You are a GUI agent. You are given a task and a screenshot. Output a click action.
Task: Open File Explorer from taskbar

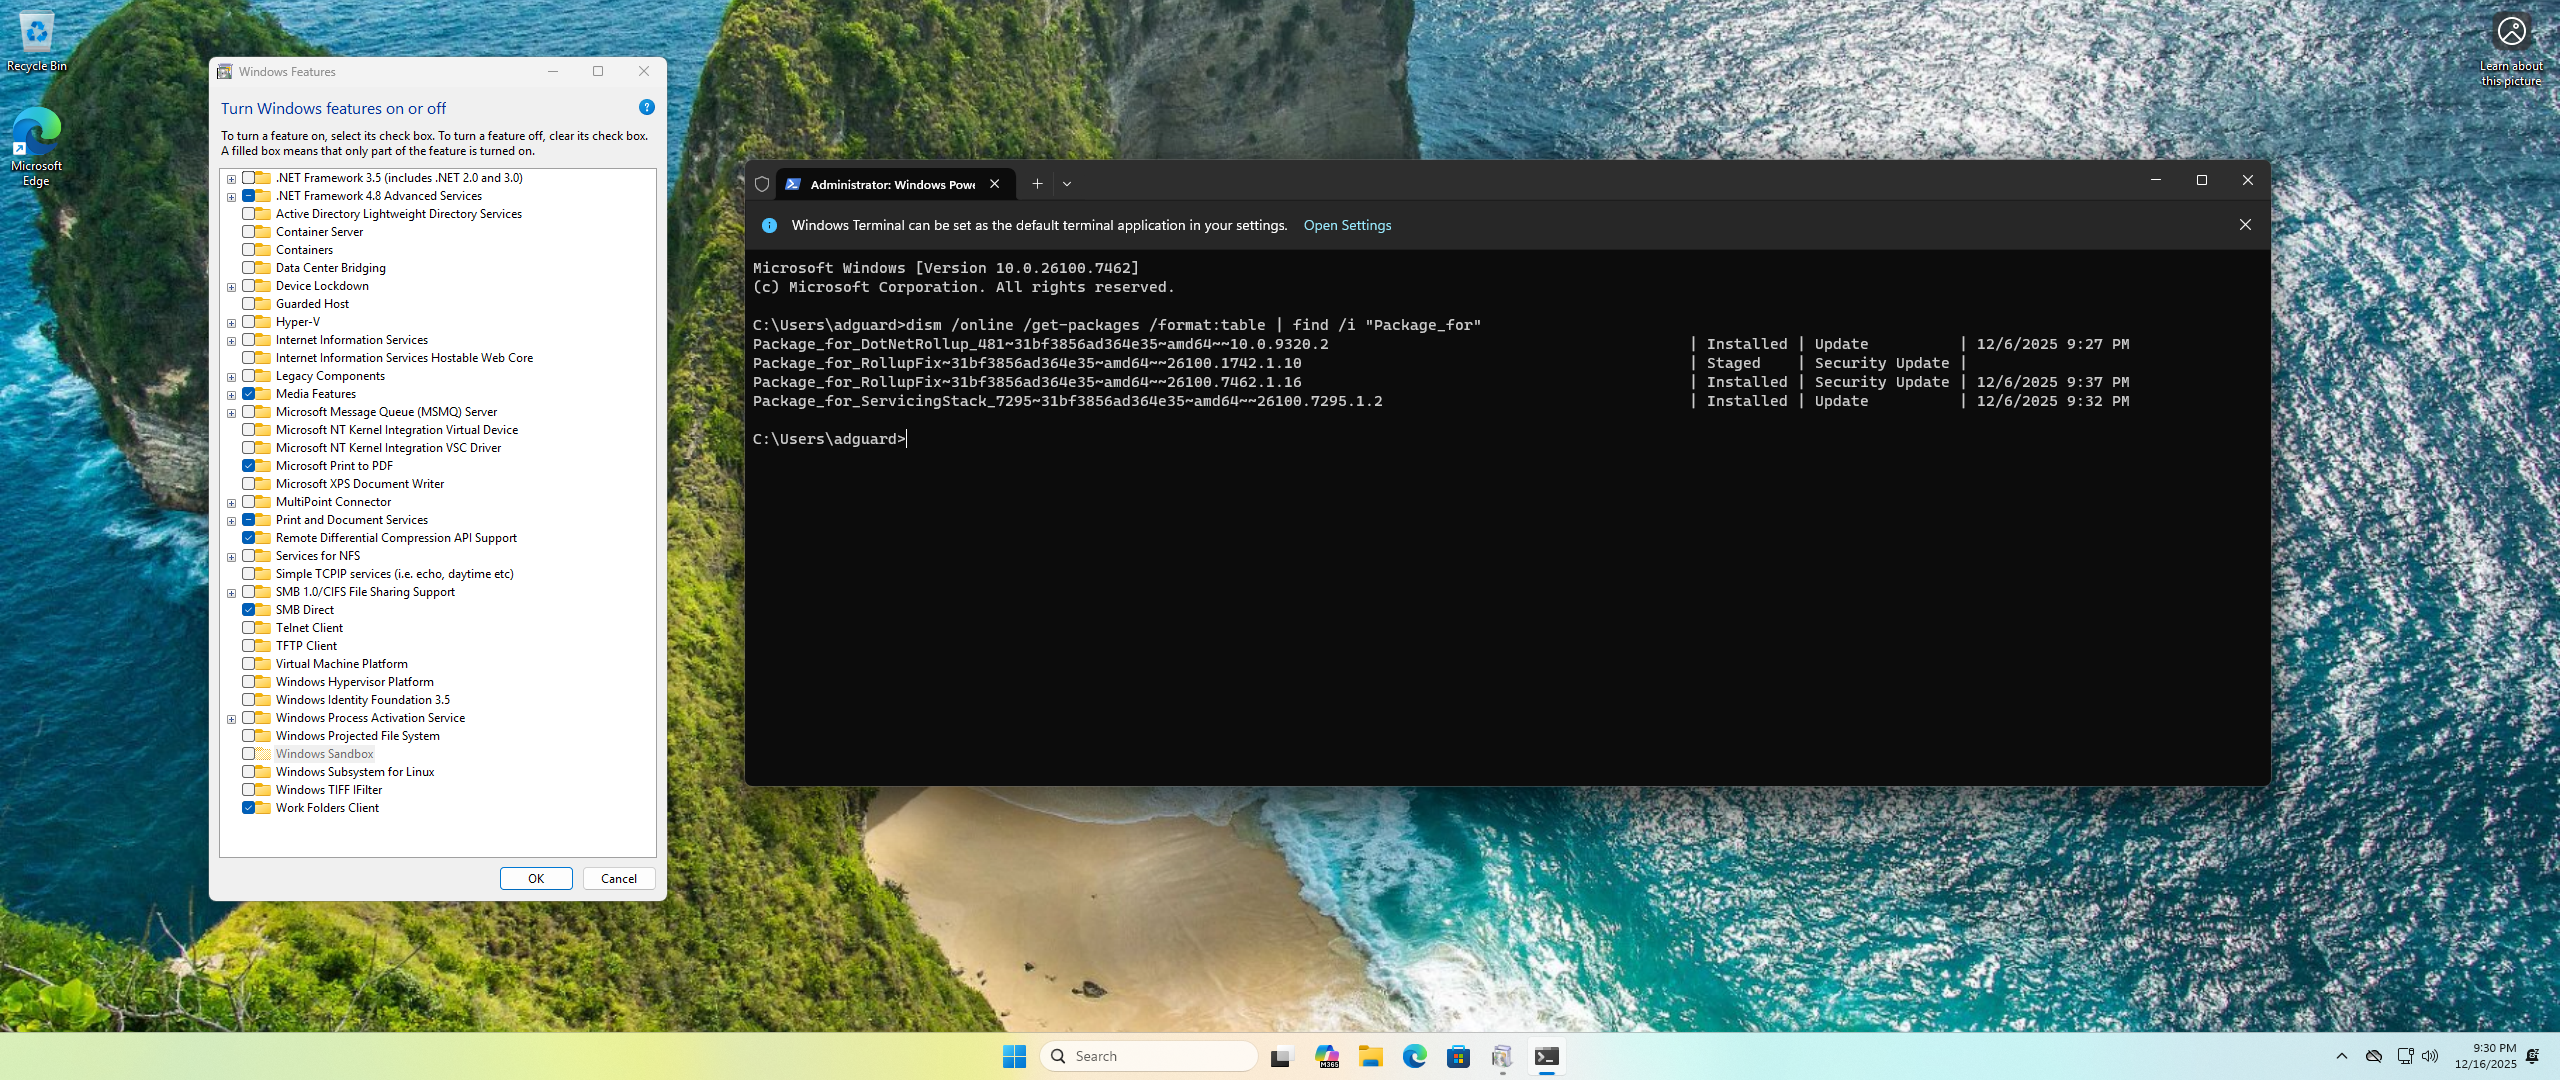pos(1370,1056)
